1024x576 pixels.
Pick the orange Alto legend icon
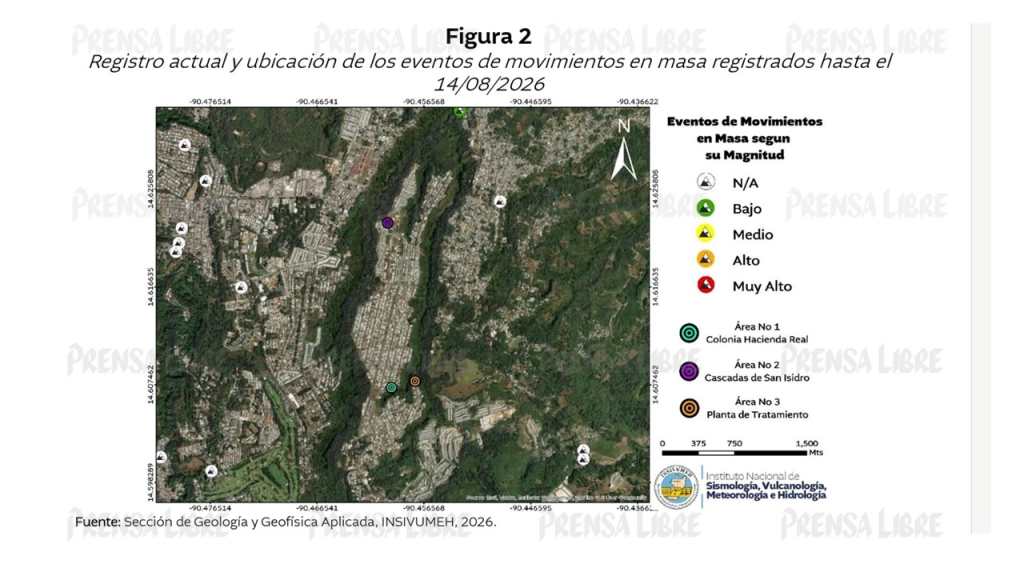coord(705,259)
